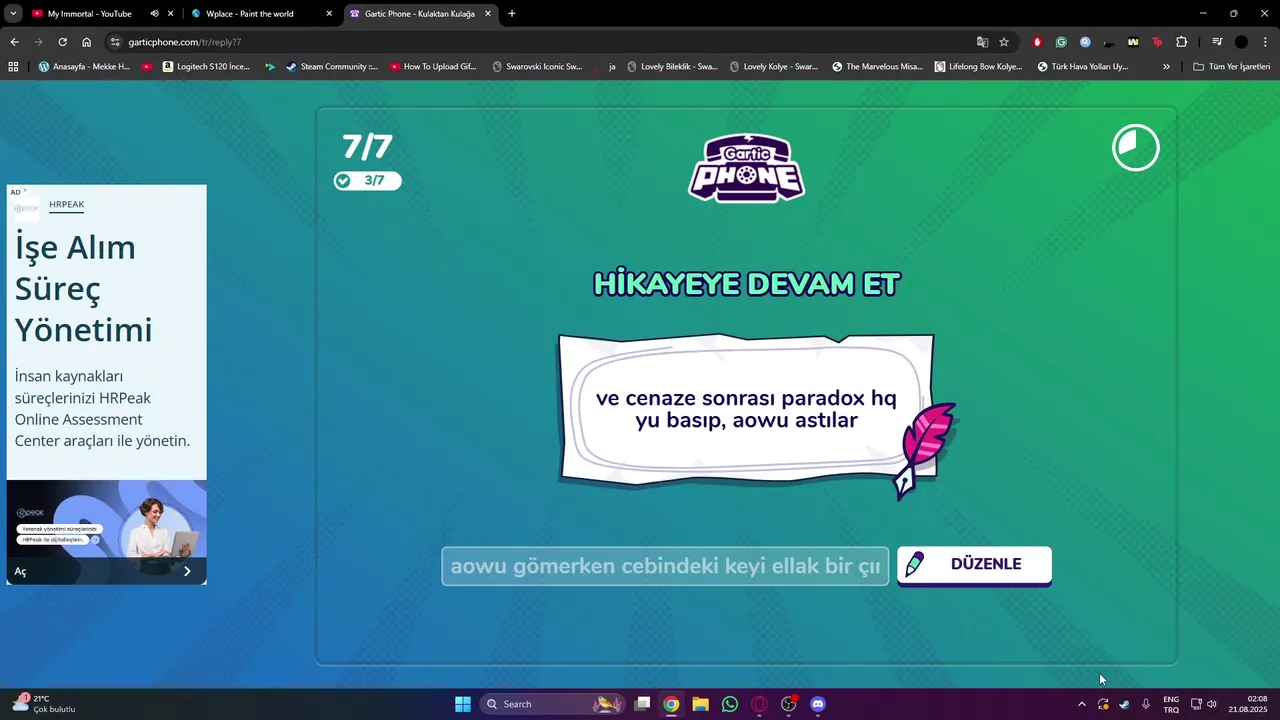
Task: Open Tüm Yer İşaretleri folder
Action: pos(1232,67)
